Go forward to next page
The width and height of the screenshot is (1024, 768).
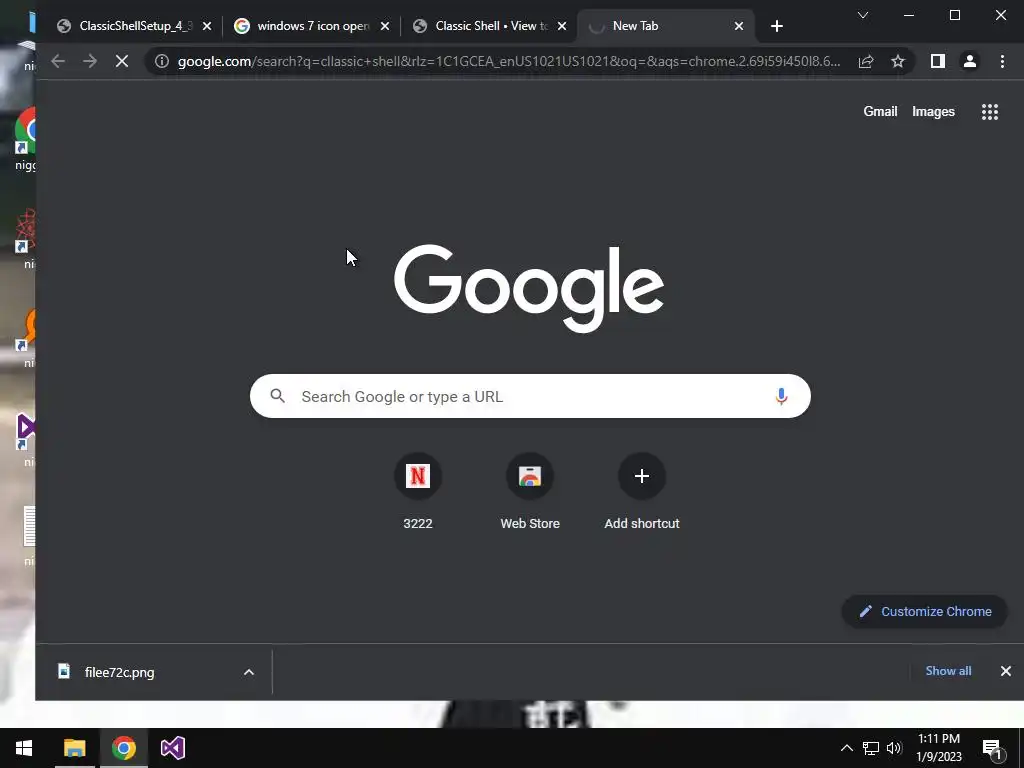(89, 61)
